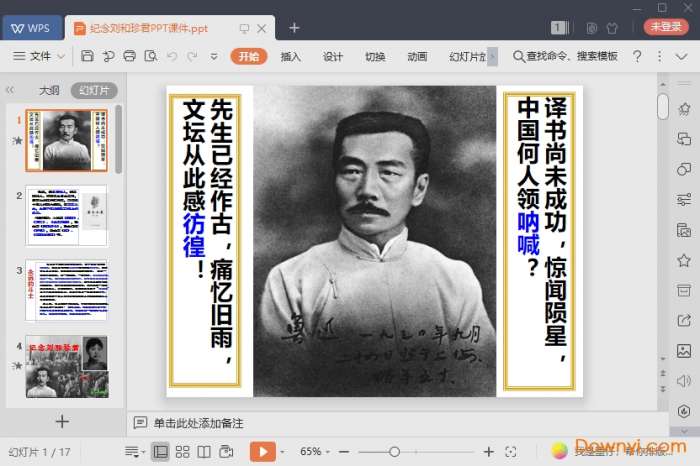The height and width of the screenshot is (466, 700).
Task: Click the print preview icon
Action: coord(150,57)
